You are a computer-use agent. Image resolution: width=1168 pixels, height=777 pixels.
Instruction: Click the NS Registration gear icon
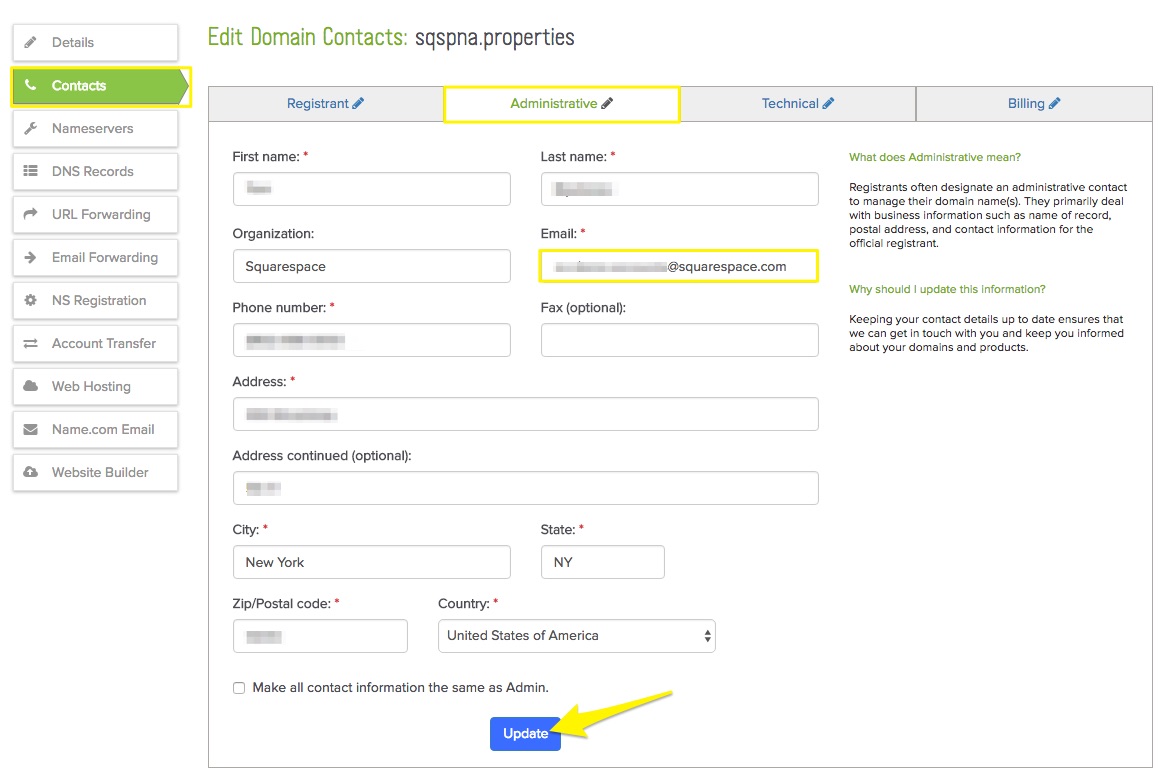(x=31, y=301)
